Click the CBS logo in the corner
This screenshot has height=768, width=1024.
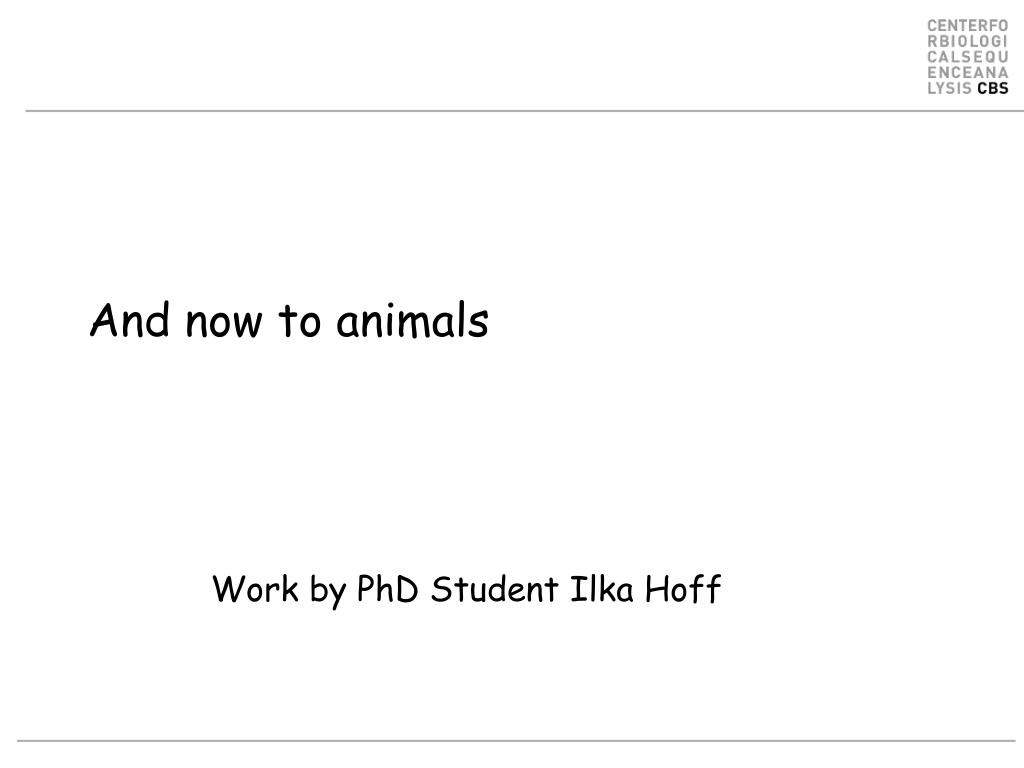pos(968,57)
